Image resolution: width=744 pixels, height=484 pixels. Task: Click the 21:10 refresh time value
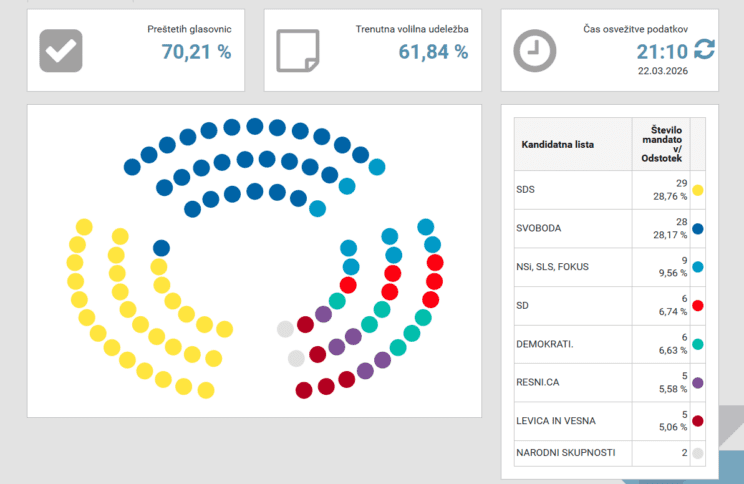(x=660, y=51)
